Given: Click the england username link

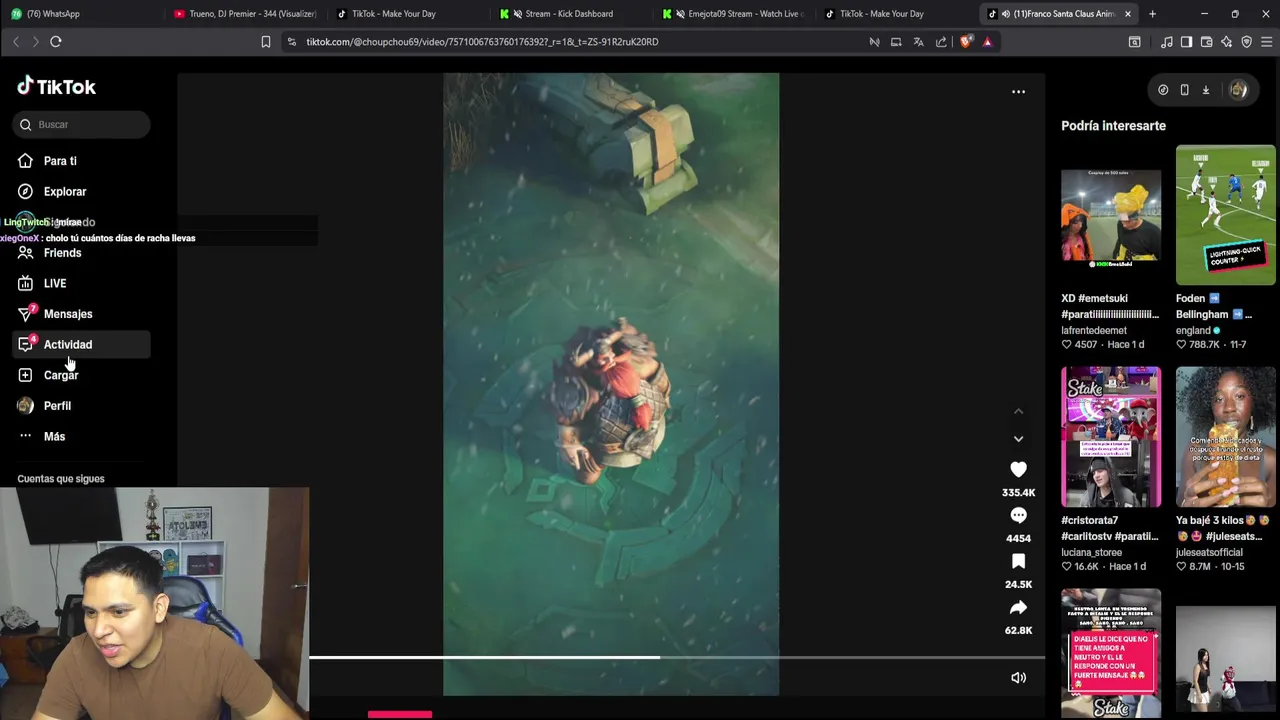Looking at the screenshot, I should click(1193, 330).
